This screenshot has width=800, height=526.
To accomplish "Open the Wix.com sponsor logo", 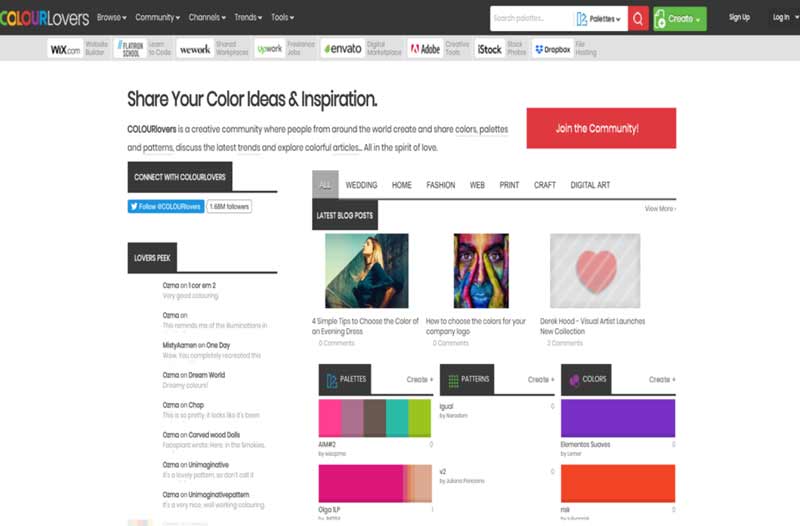I will click(65, 49).
